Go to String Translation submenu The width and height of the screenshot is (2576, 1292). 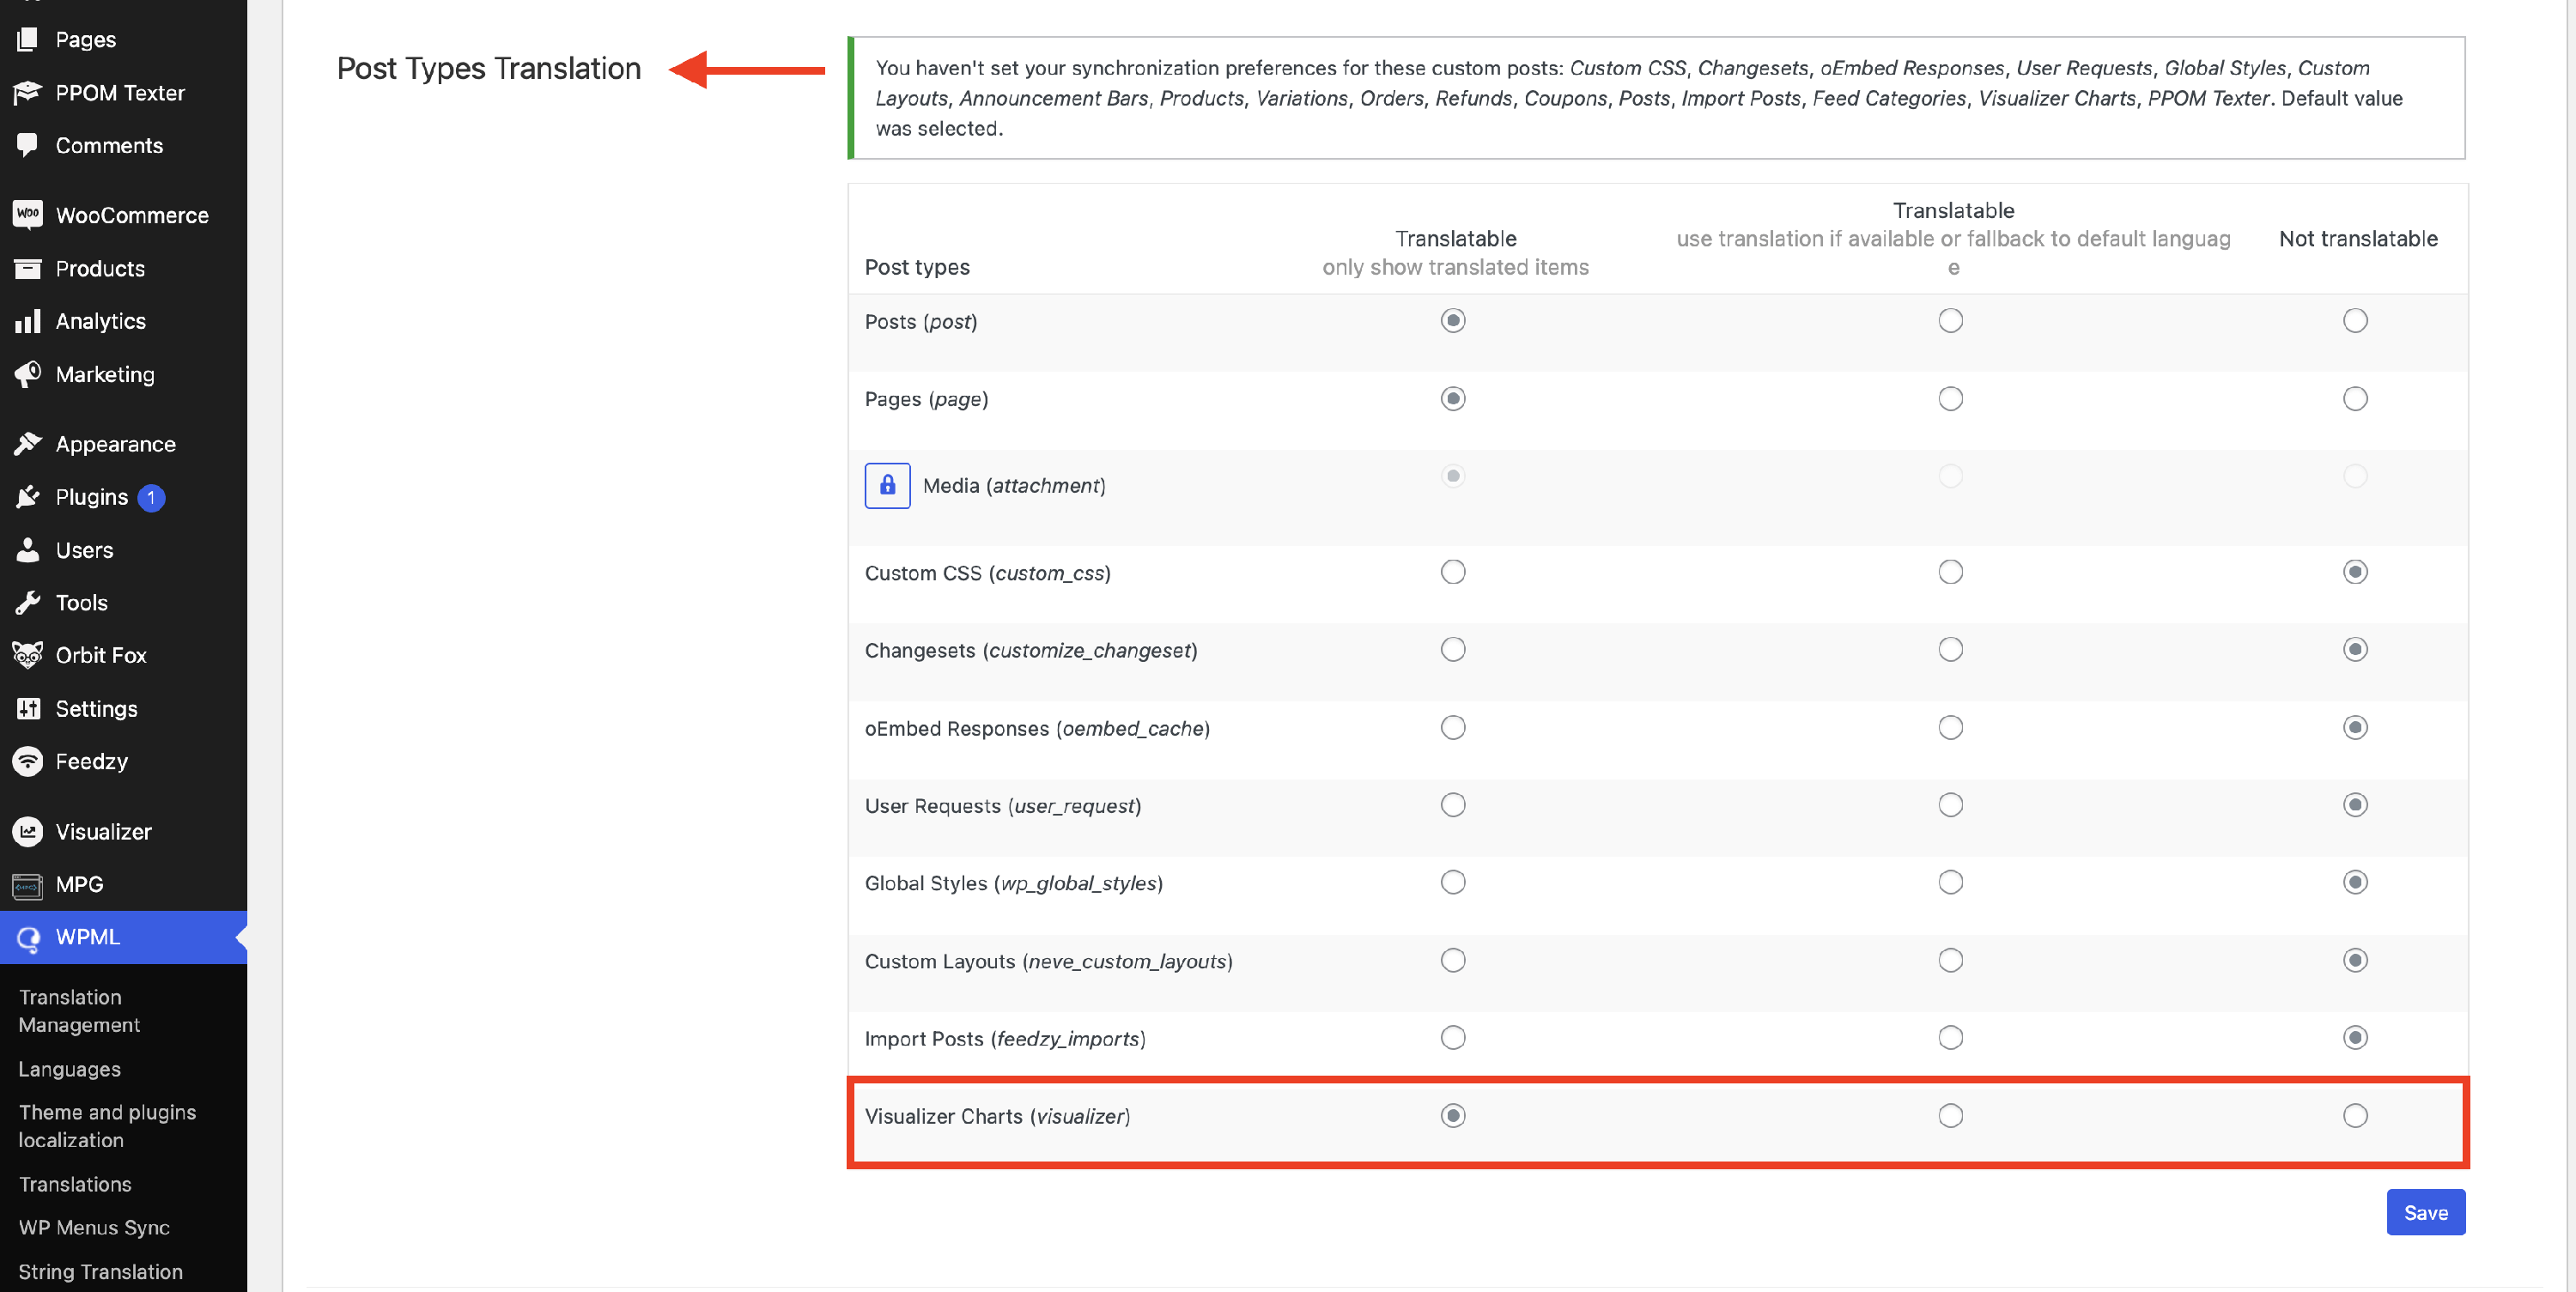tap(100, 1271)
